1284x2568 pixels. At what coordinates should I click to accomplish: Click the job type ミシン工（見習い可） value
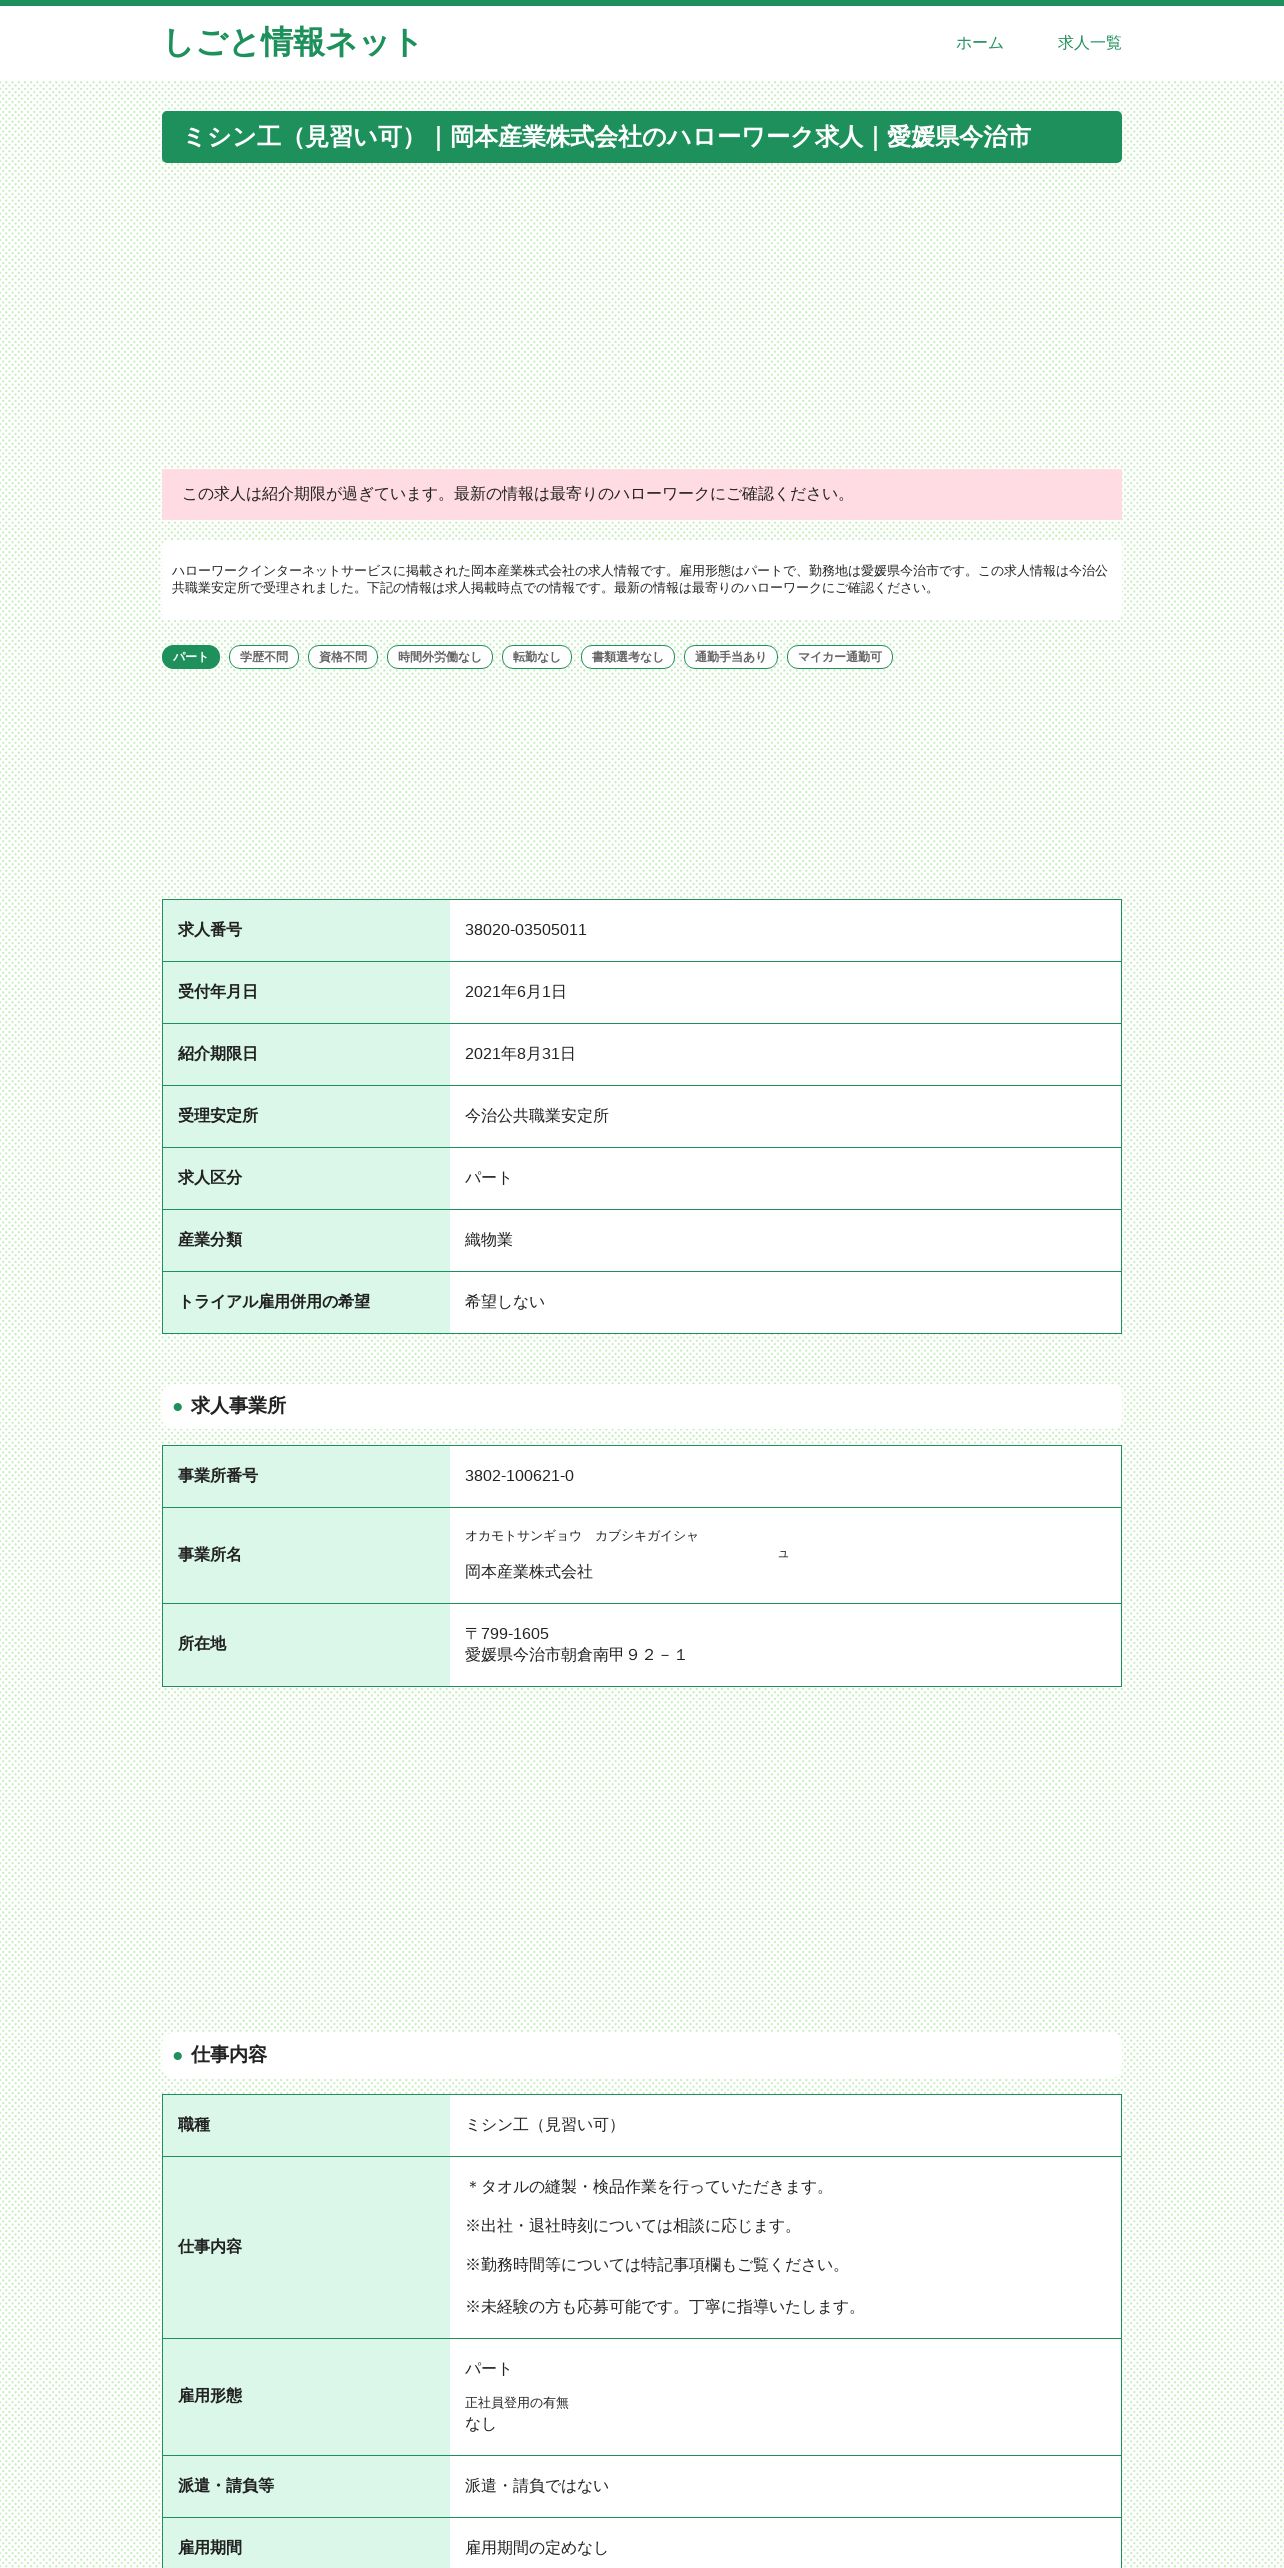click(545, 2125)
